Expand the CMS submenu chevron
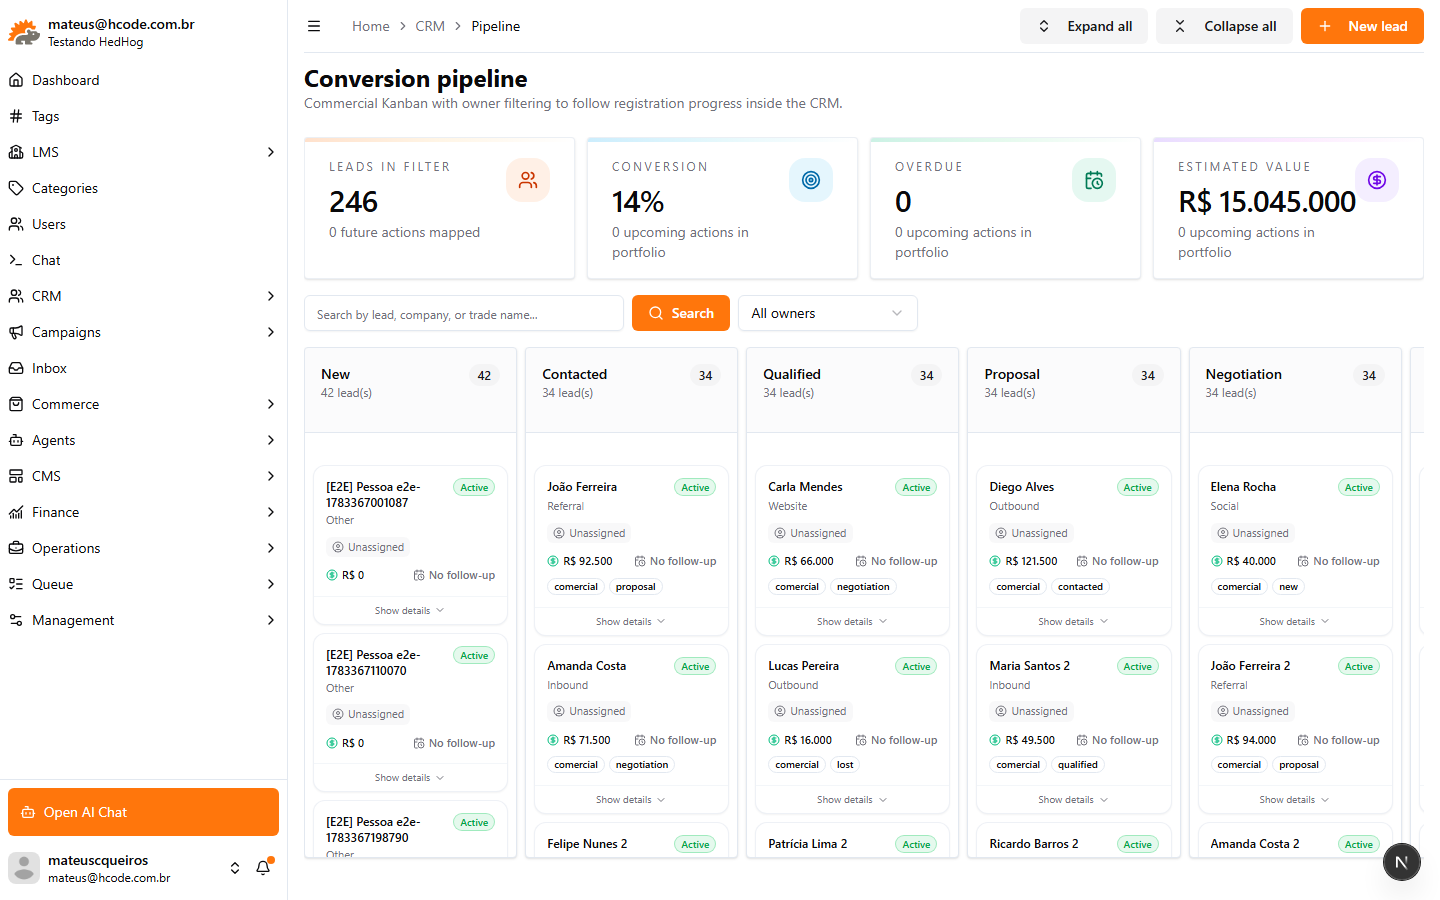Image resolution: width=1440 pixels, height=900 pixels. pos(271,476)
